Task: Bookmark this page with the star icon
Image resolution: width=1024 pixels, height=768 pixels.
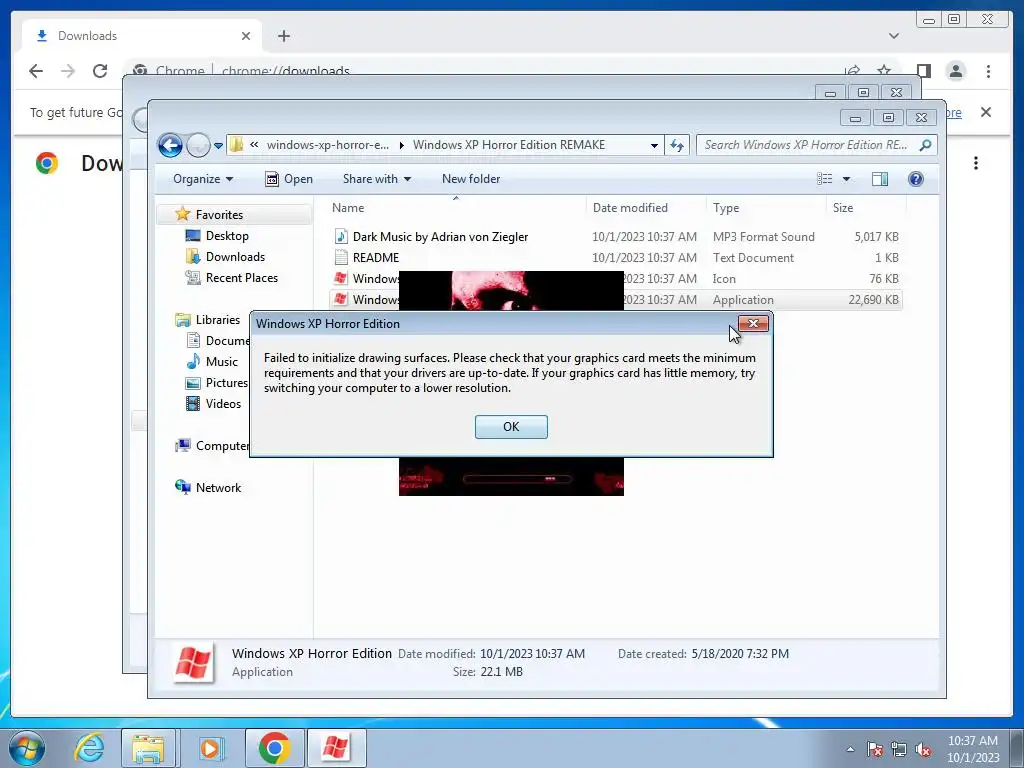Action: pyautogui.click(x=884, y=71)
